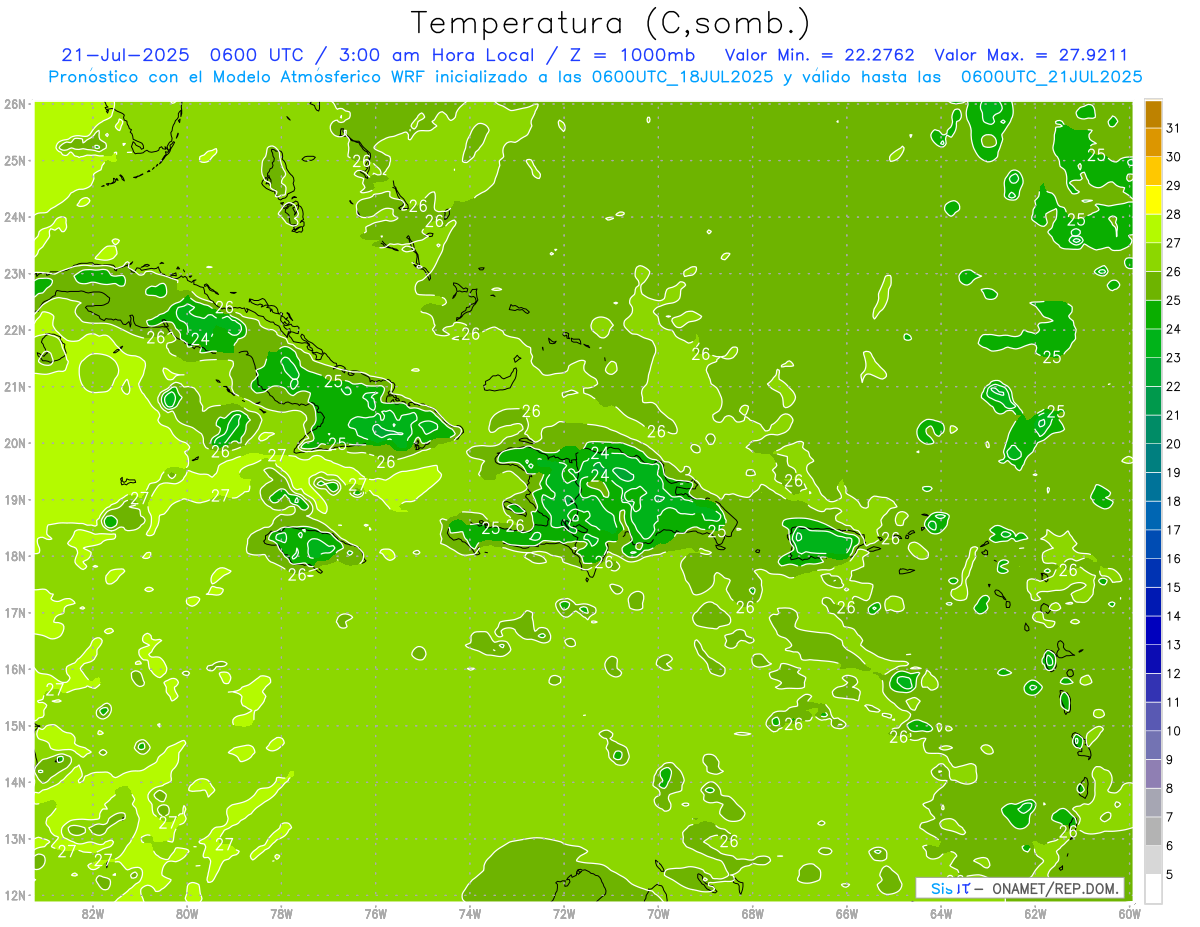Click the "13N" latitude axis label
Screen dimensions: 1200x927
pyautogui.click(x=15, y=838)
